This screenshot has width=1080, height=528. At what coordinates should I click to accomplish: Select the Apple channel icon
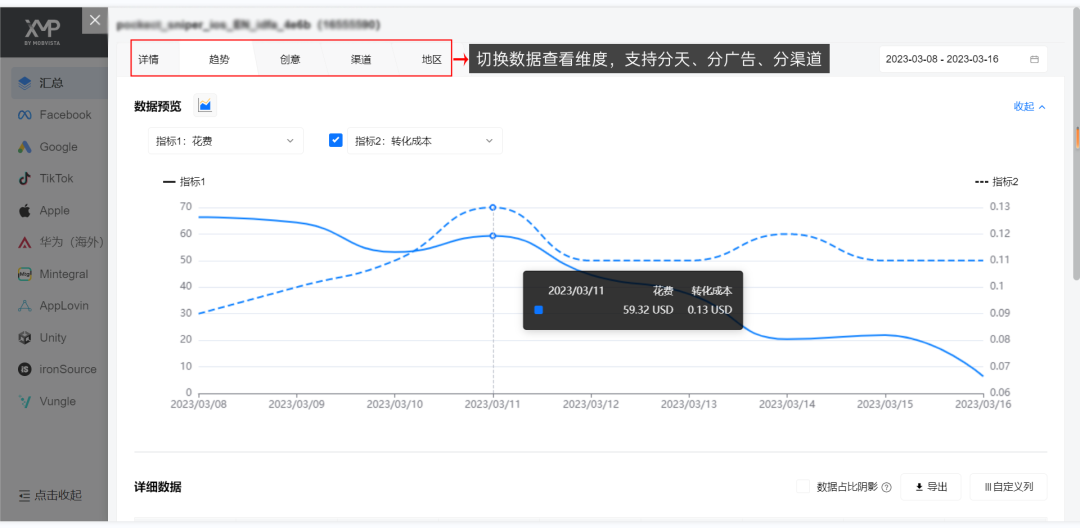point(25,211)
